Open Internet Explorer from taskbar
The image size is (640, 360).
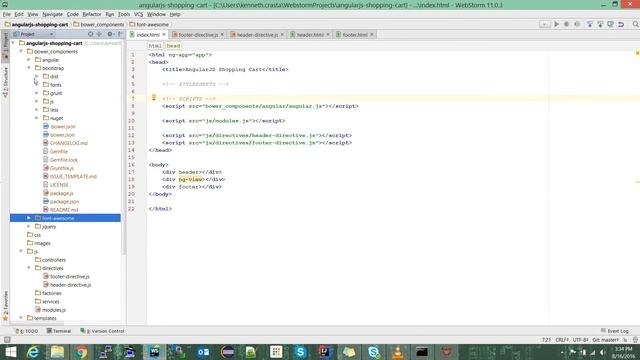tap(33, 352)
